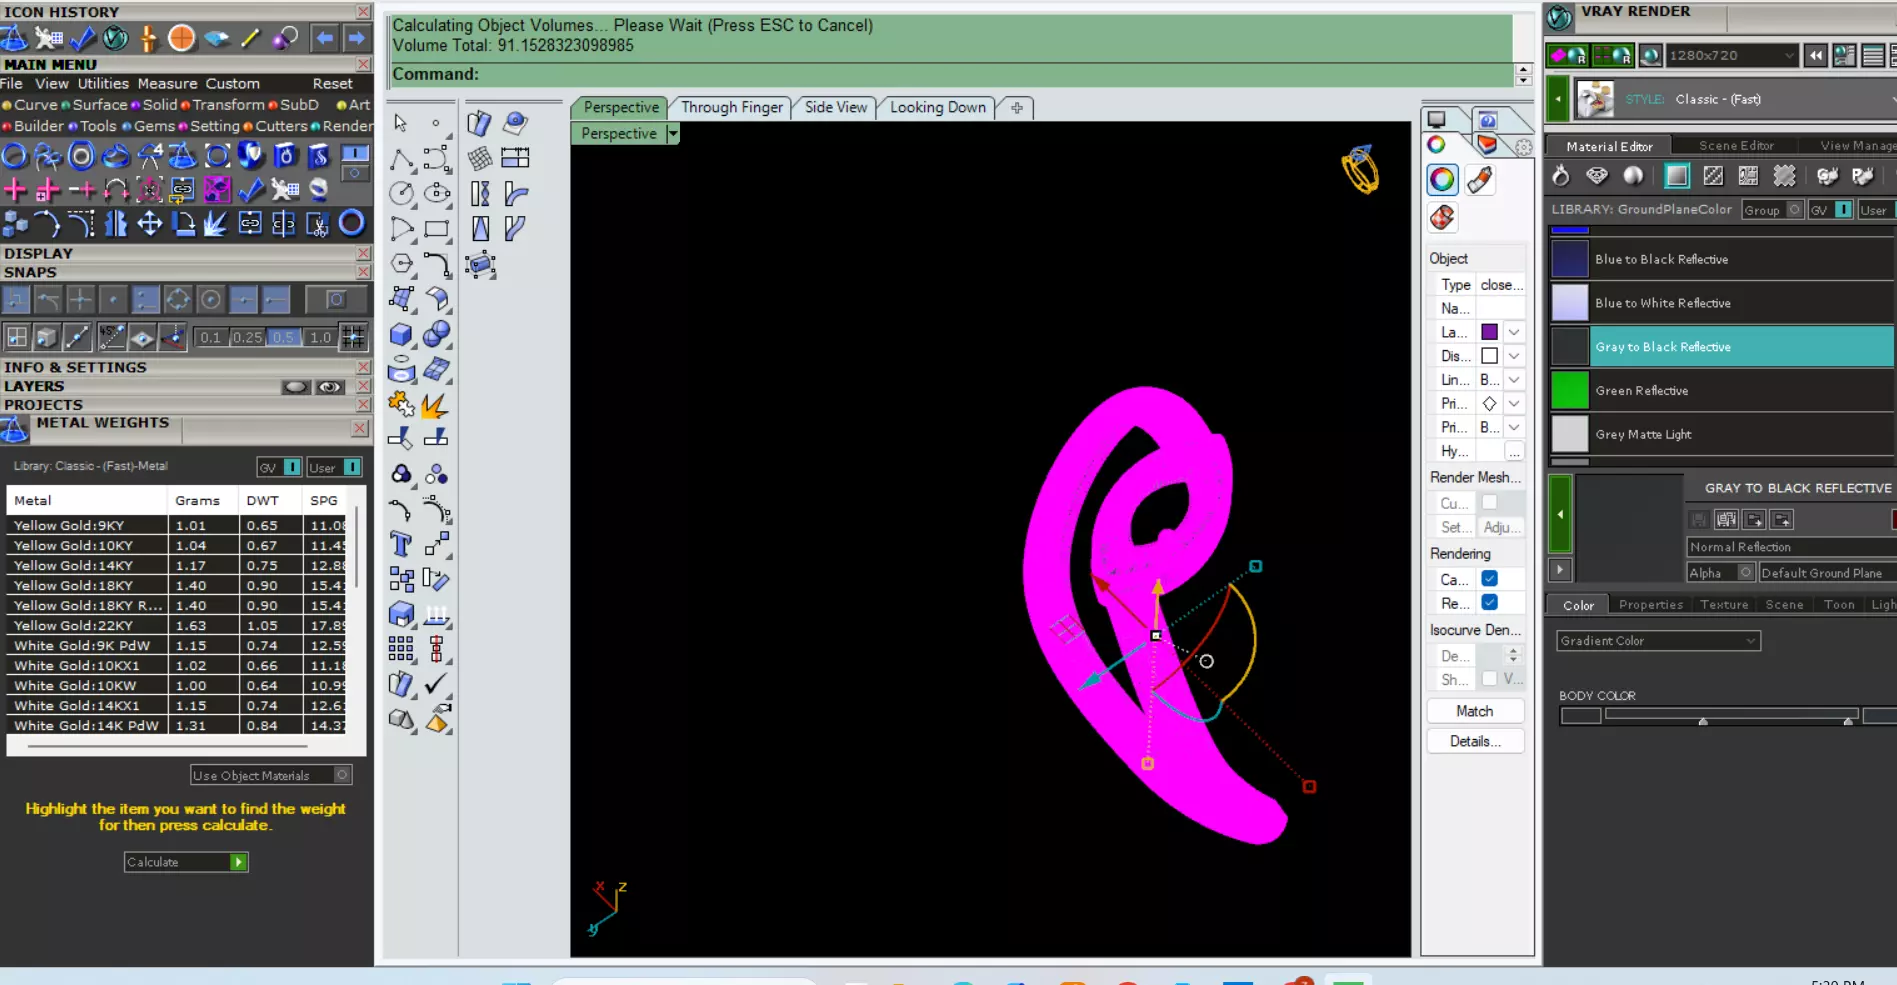Expand the Normal Reflection dropdown

pyautogui.click(x=1790, y=547)
